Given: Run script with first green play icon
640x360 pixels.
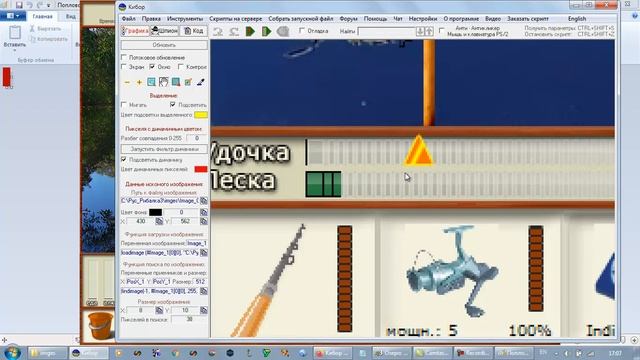Looking at the screenshot, I should 250,31.
